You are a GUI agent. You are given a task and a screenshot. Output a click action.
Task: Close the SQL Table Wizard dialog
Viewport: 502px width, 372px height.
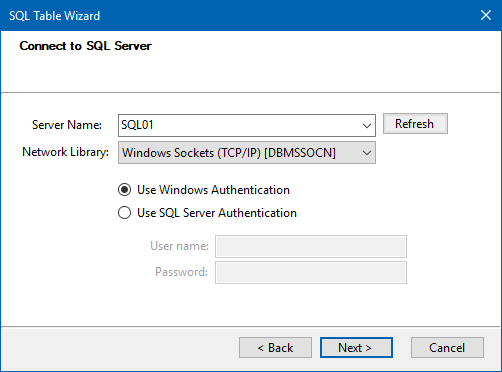486,15
